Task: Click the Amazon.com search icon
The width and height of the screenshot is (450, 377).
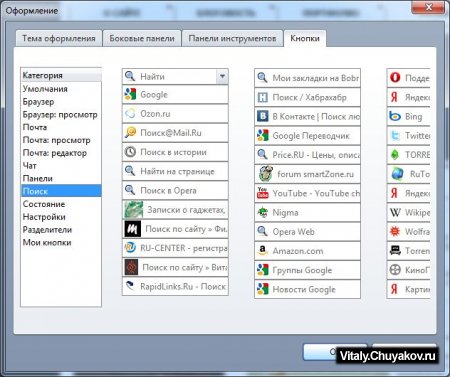Action: [x=262, y=251]
